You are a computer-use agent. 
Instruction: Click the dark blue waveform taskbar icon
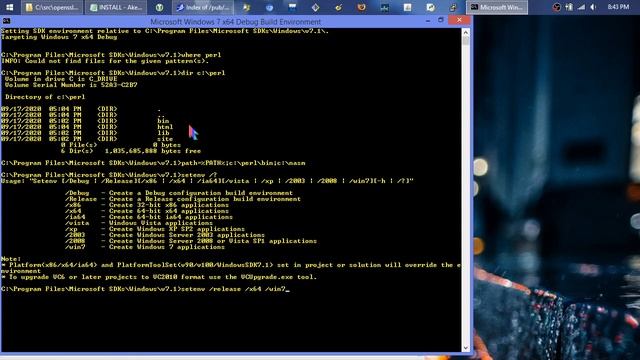384,7
